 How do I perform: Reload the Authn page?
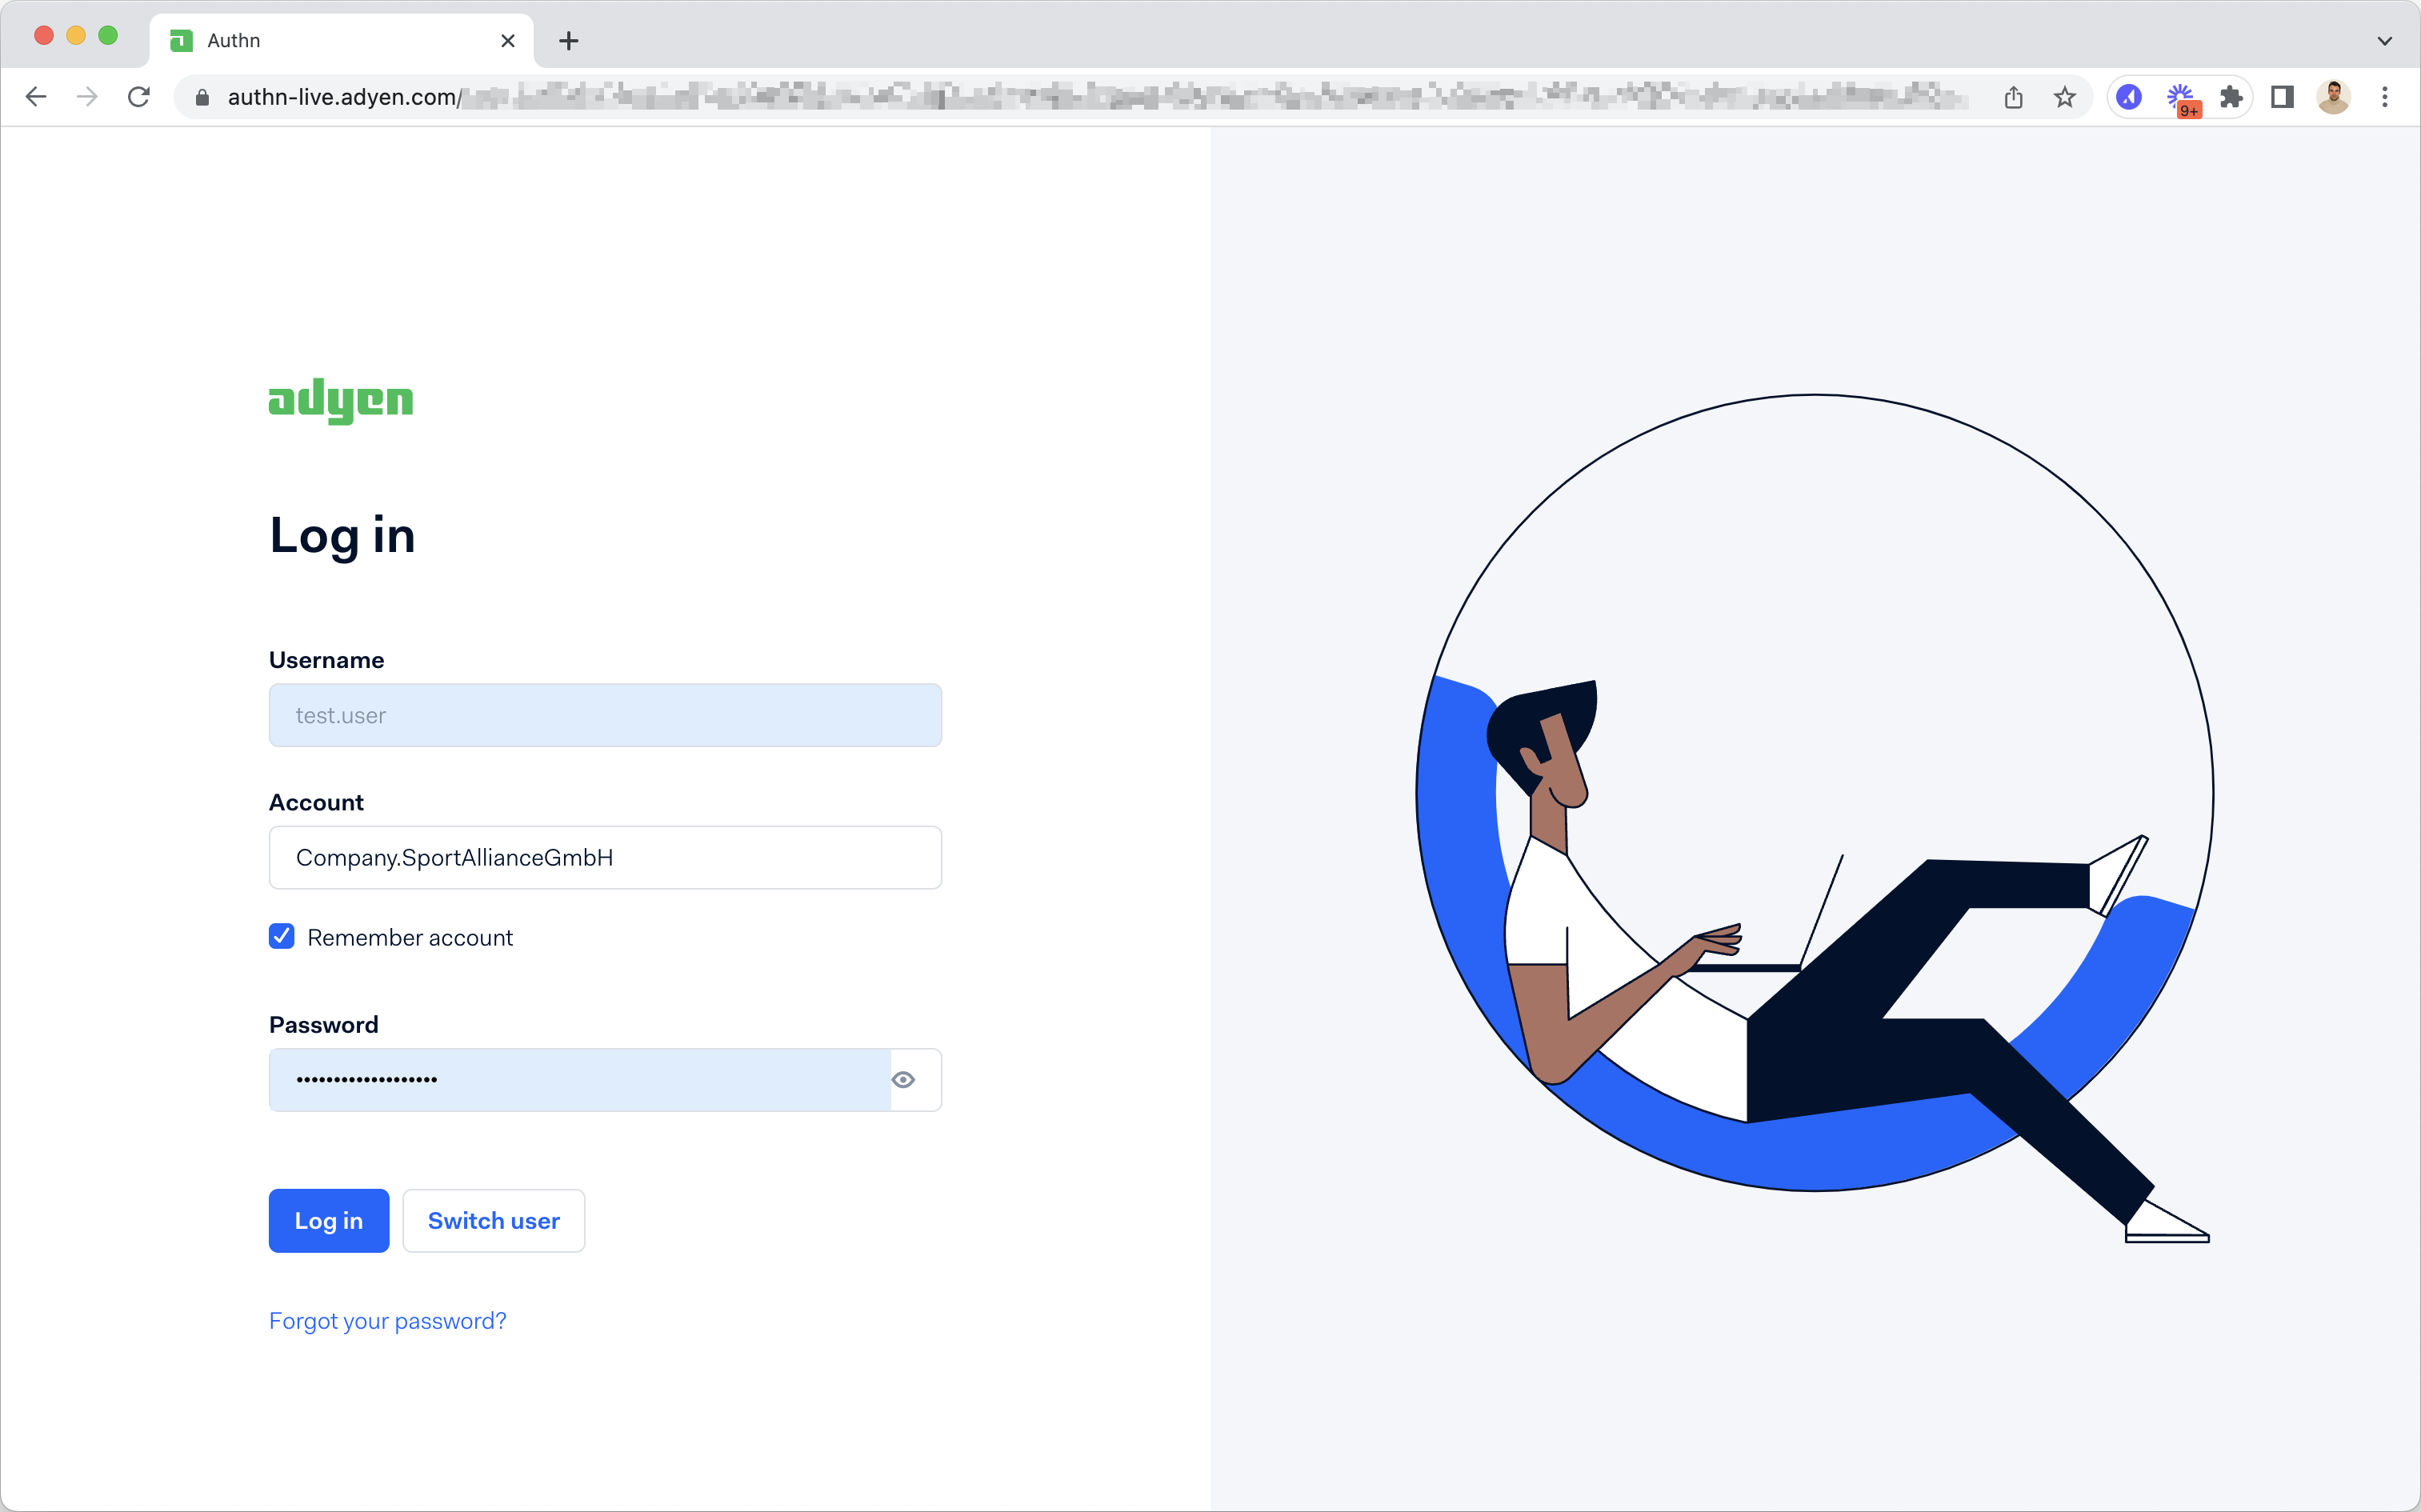coord(139,96)
